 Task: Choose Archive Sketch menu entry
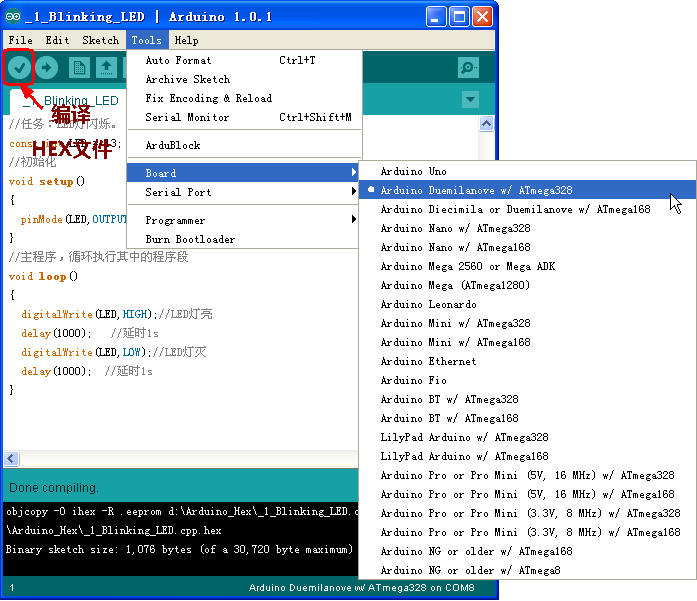click(244, 79)
